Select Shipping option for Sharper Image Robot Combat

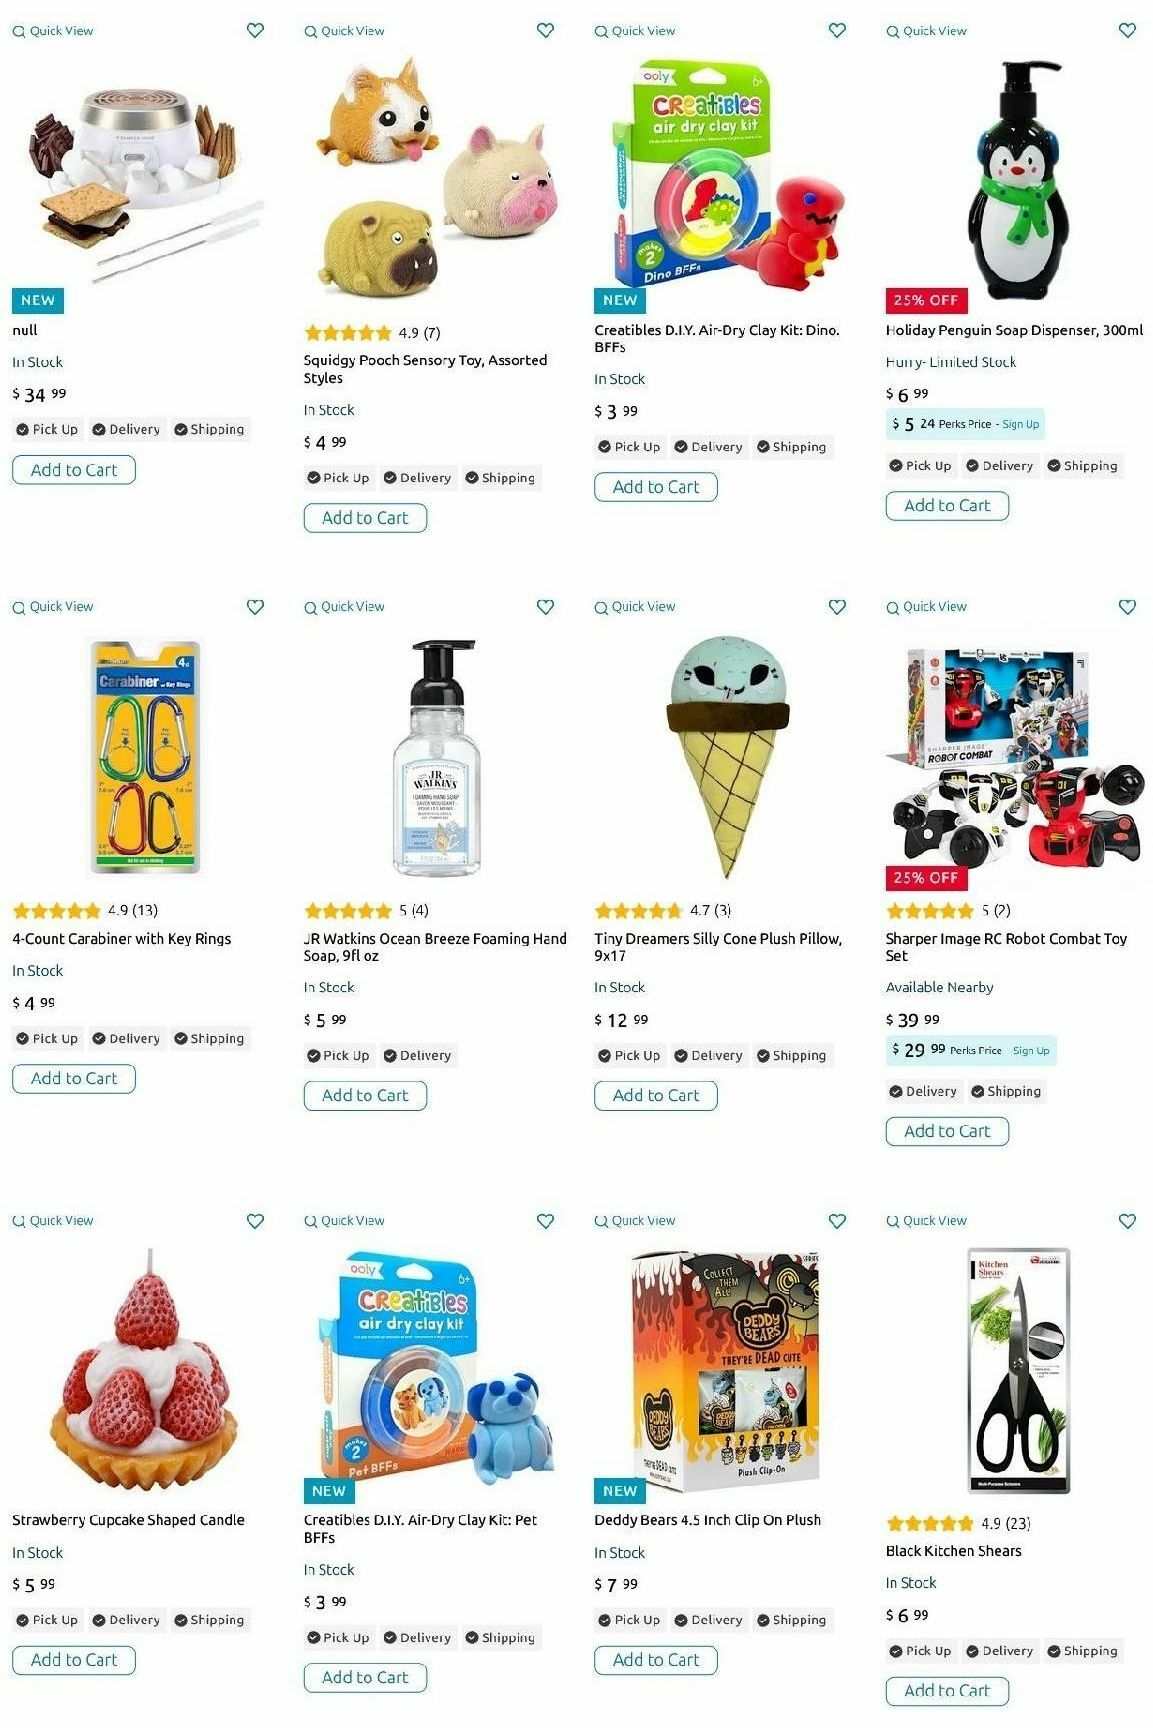(x=1006, y=1092)
